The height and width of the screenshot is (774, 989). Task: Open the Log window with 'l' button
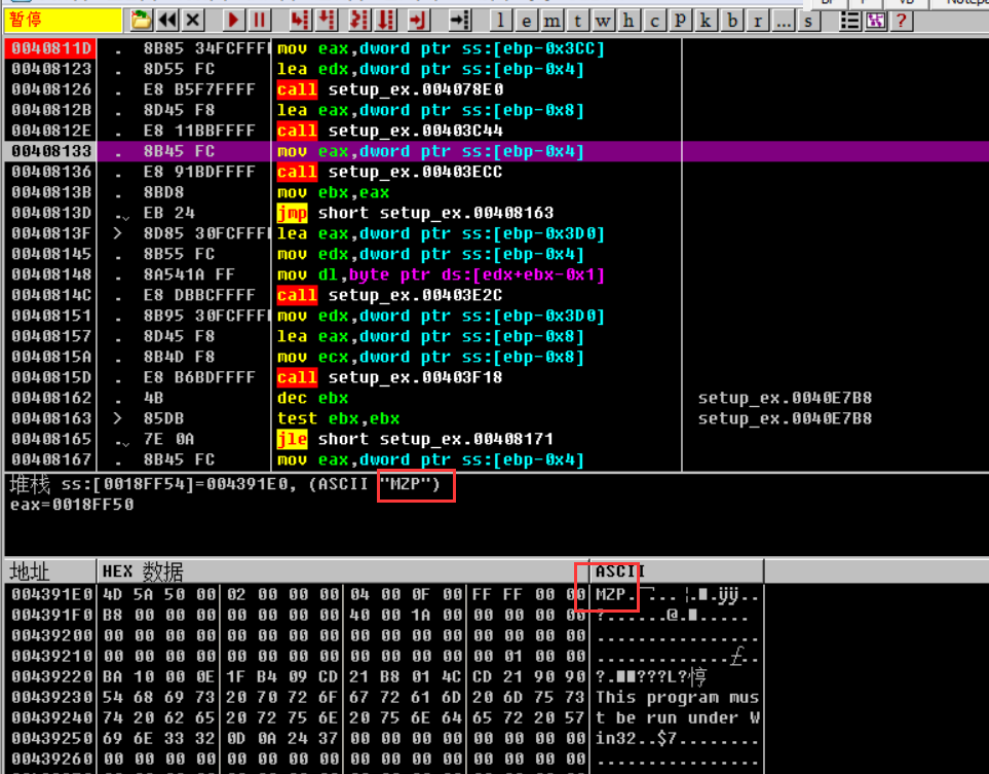click(x=500, y=21)
